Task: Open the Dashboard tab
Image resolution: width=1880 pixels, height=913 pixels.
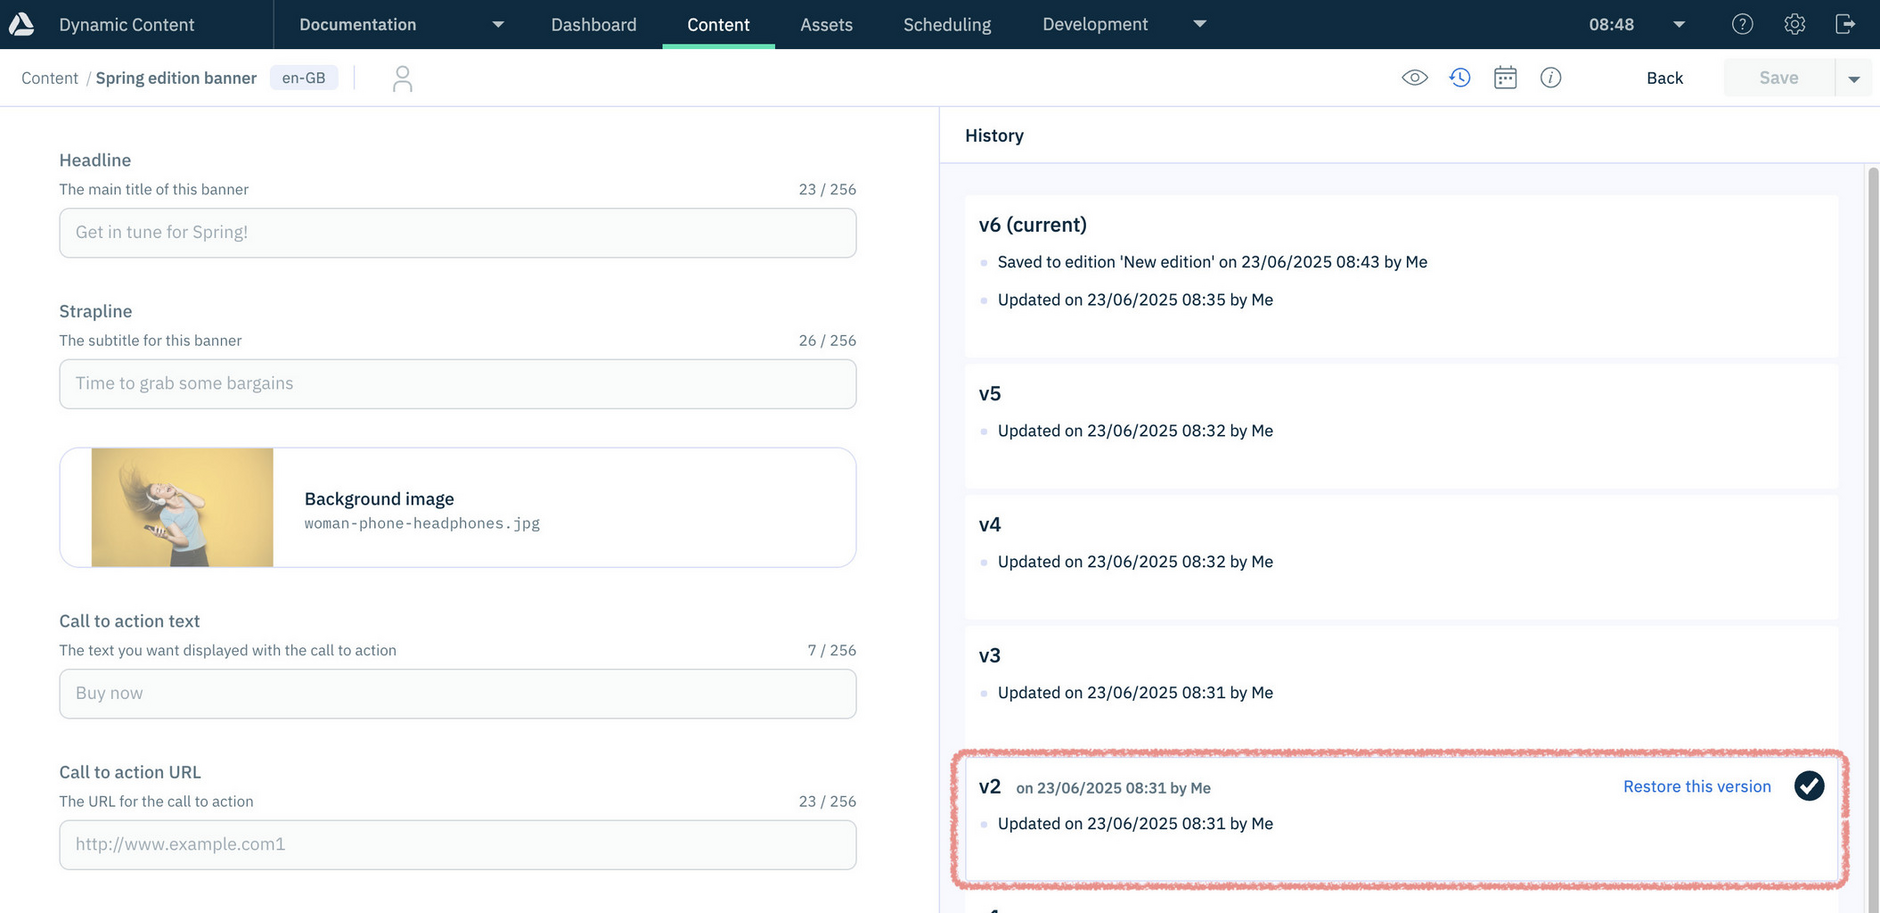Action: pos(593,24)
